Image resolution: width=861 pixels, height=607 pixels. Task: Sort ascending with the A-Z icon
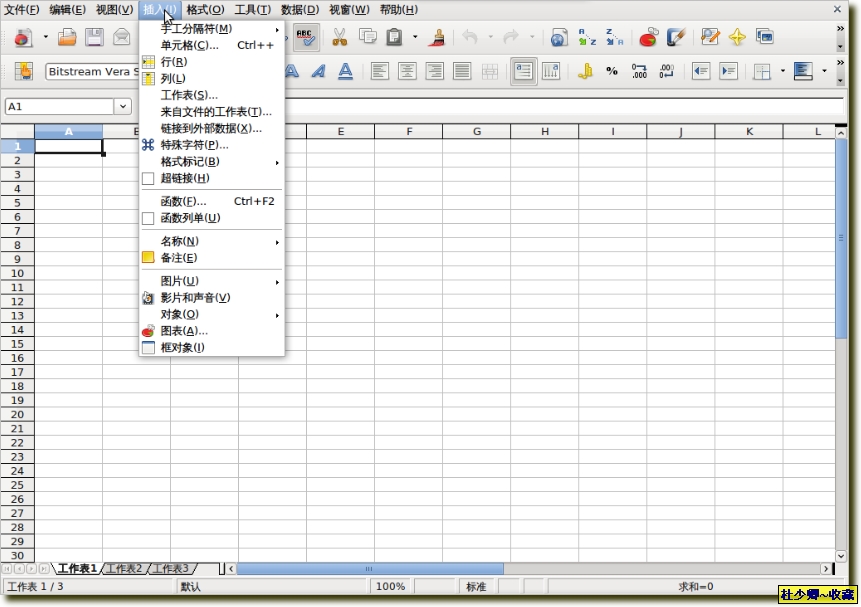tap(587, 38)
